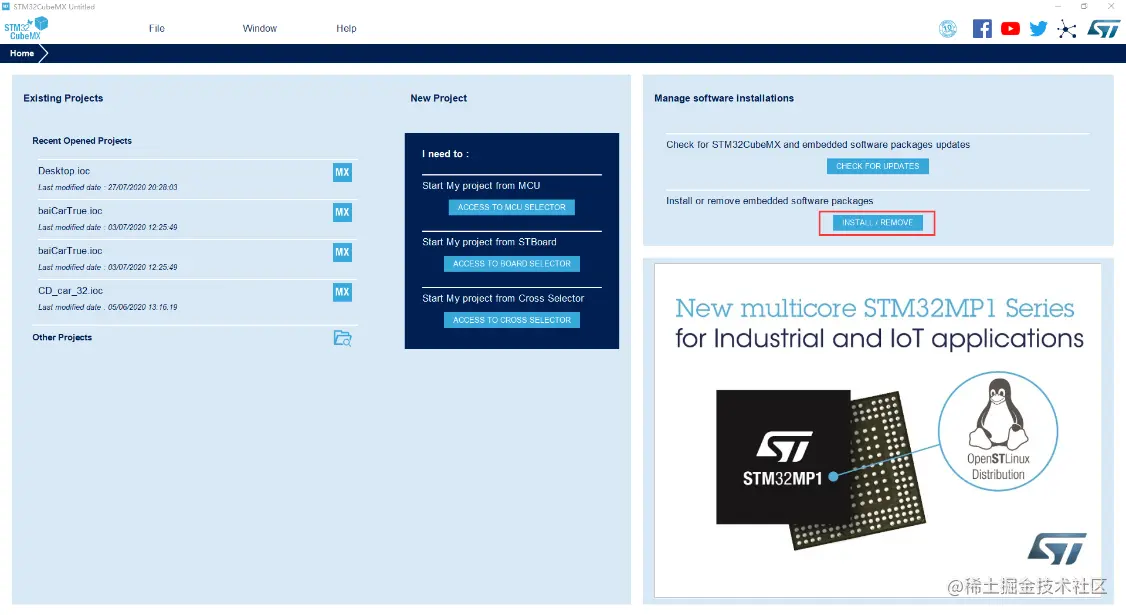Click CHECK FOR UPDATES button
The width and height of the screenshot is (1126, 615).
878,166
